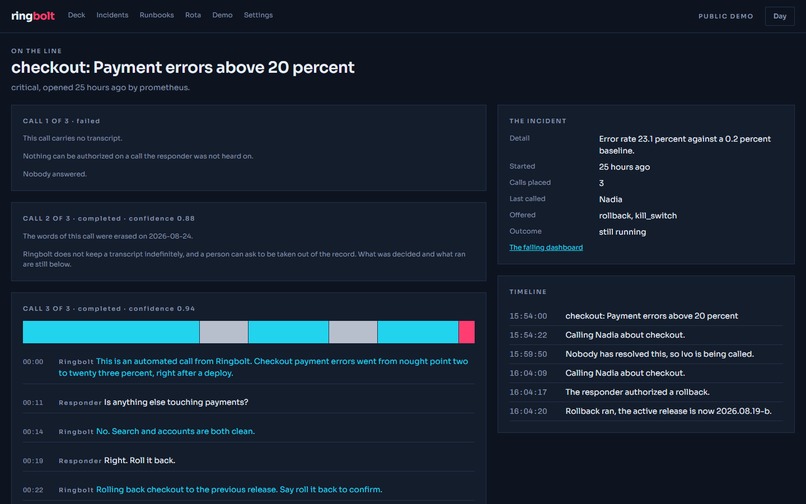This screenshot has height=504, width=806.
Task: Click the transcript line at 00:00
Action: [x=249, y=367]
